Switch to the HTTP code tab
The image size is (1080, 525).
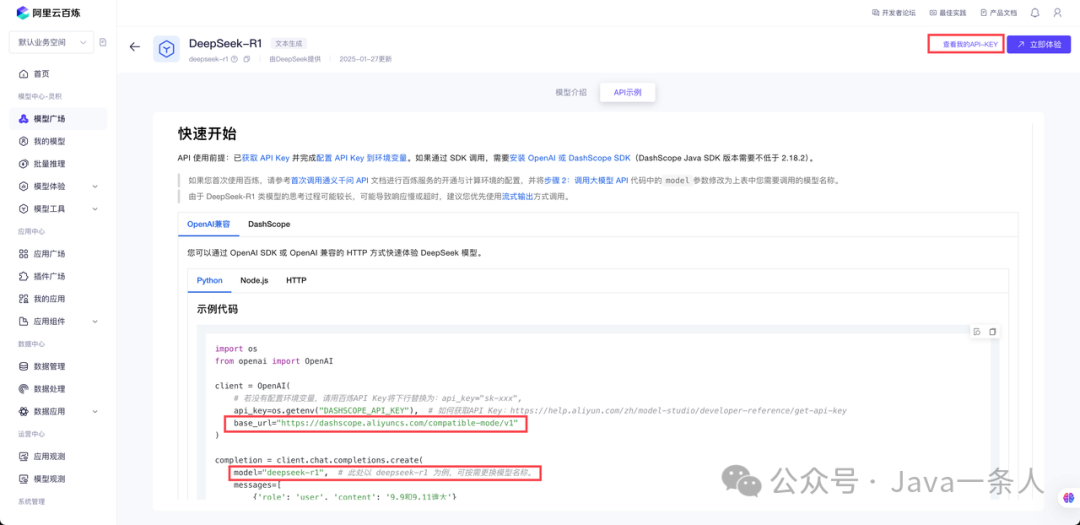point(296,280)
